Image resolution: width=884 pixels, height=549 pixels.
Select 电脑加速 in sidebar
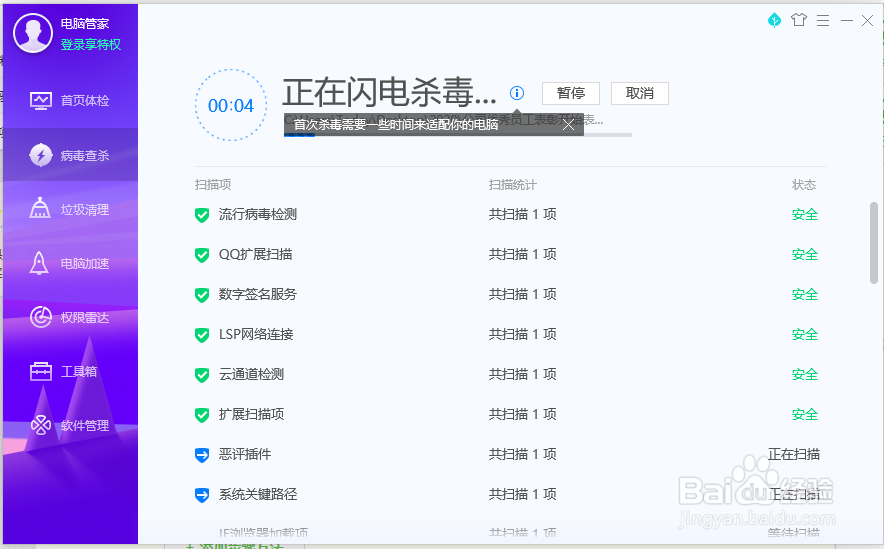click(70, 263)
